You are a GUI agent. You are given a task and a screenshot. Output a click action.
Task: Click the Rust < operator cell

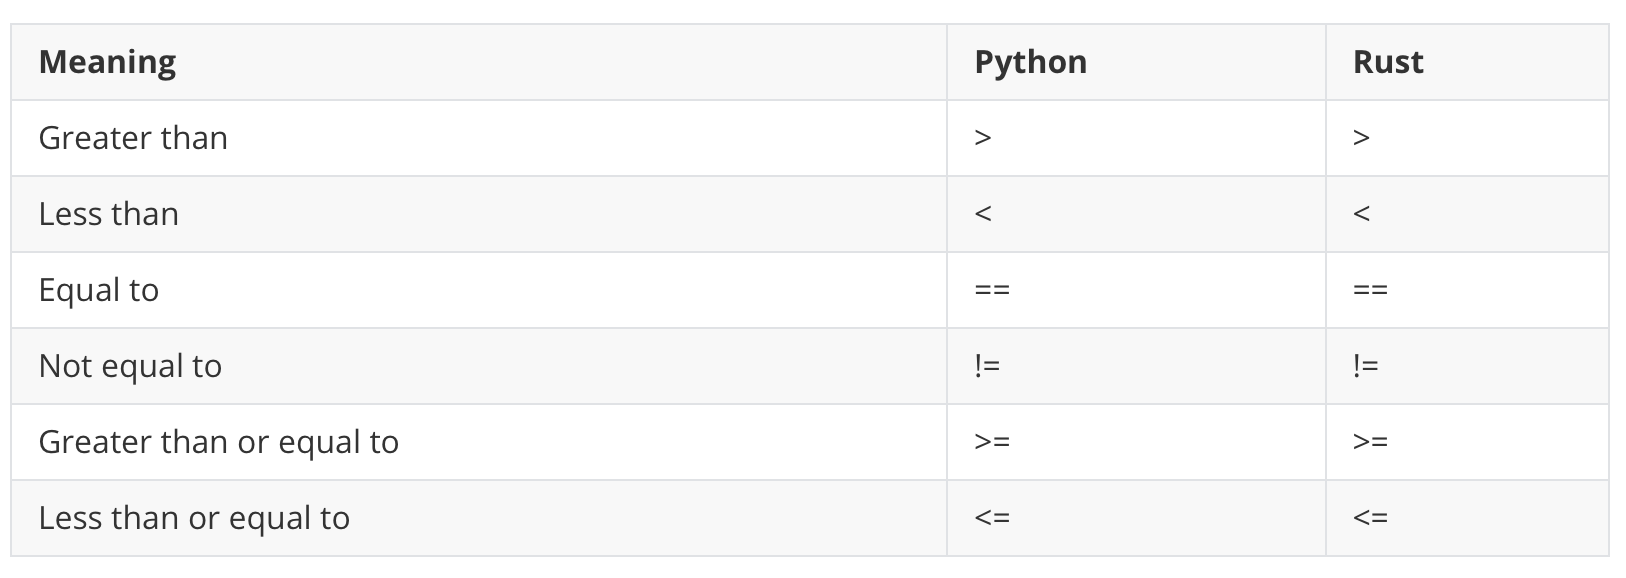coord(1468,214)
